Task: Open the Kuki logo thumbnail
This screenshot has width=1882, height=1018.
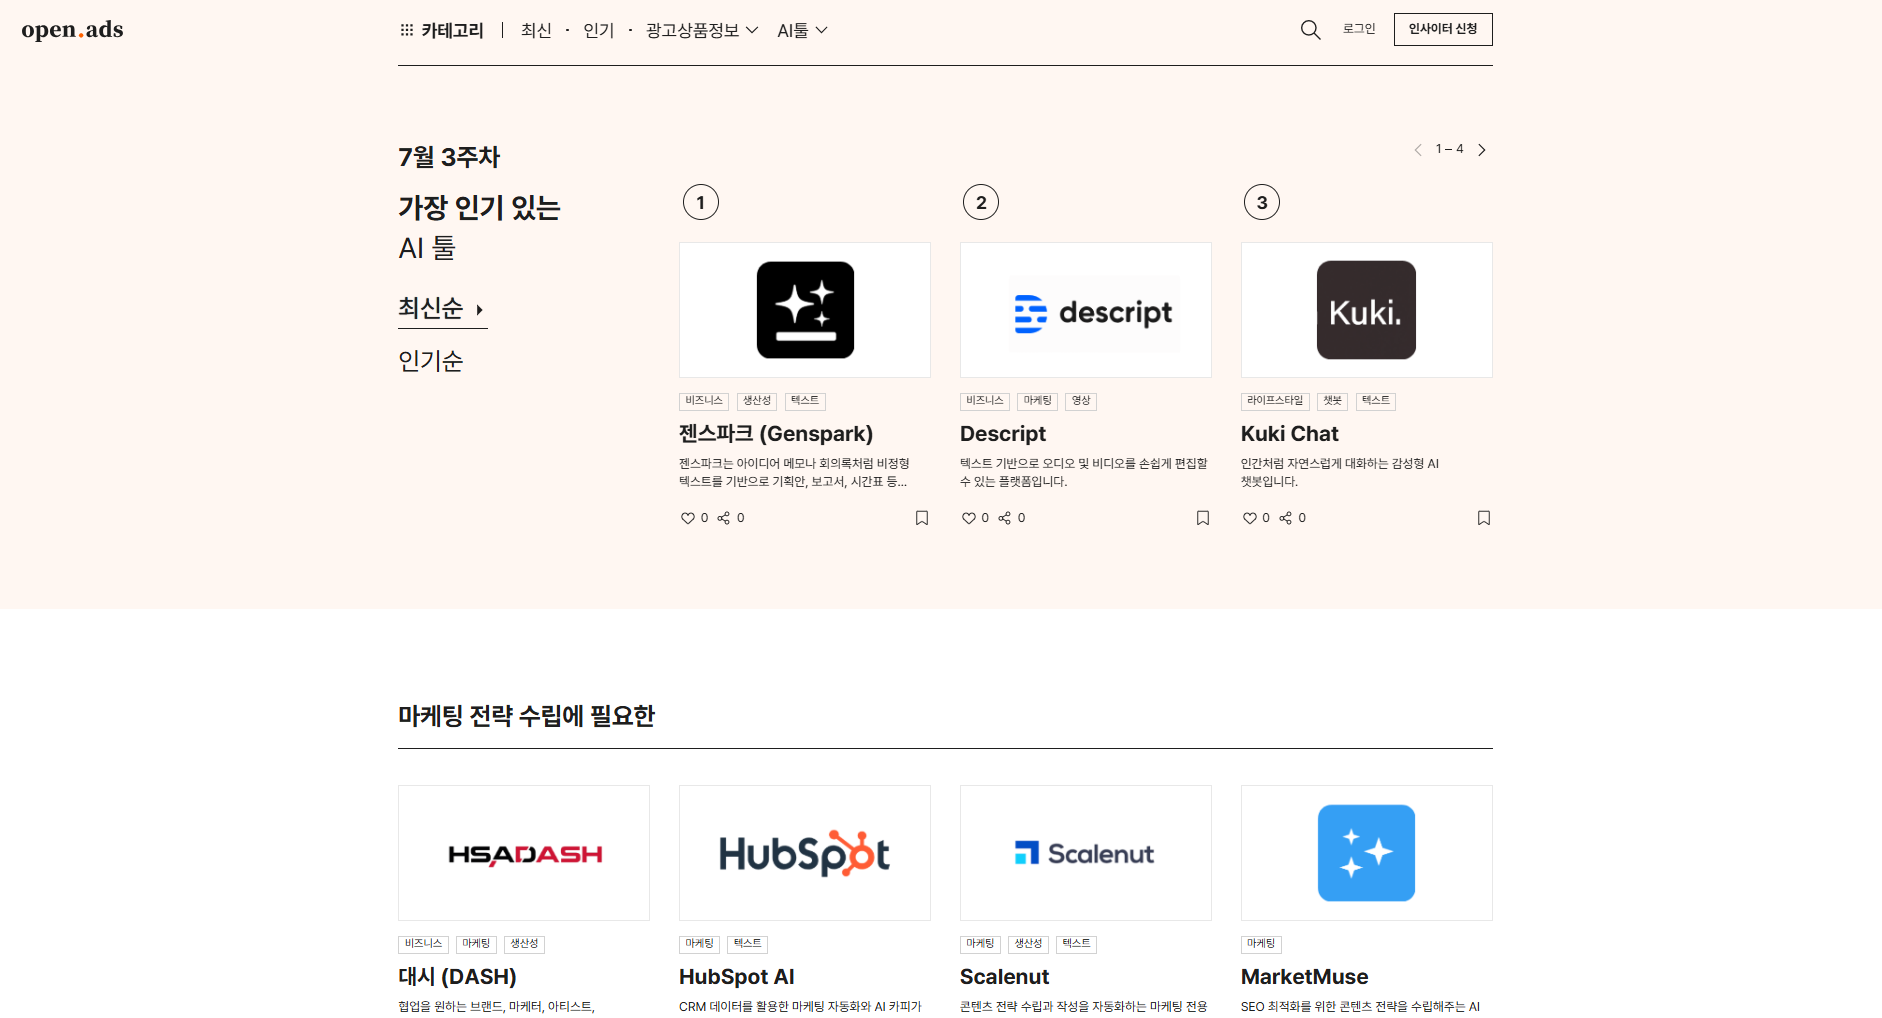Action: click(1367, 310)
